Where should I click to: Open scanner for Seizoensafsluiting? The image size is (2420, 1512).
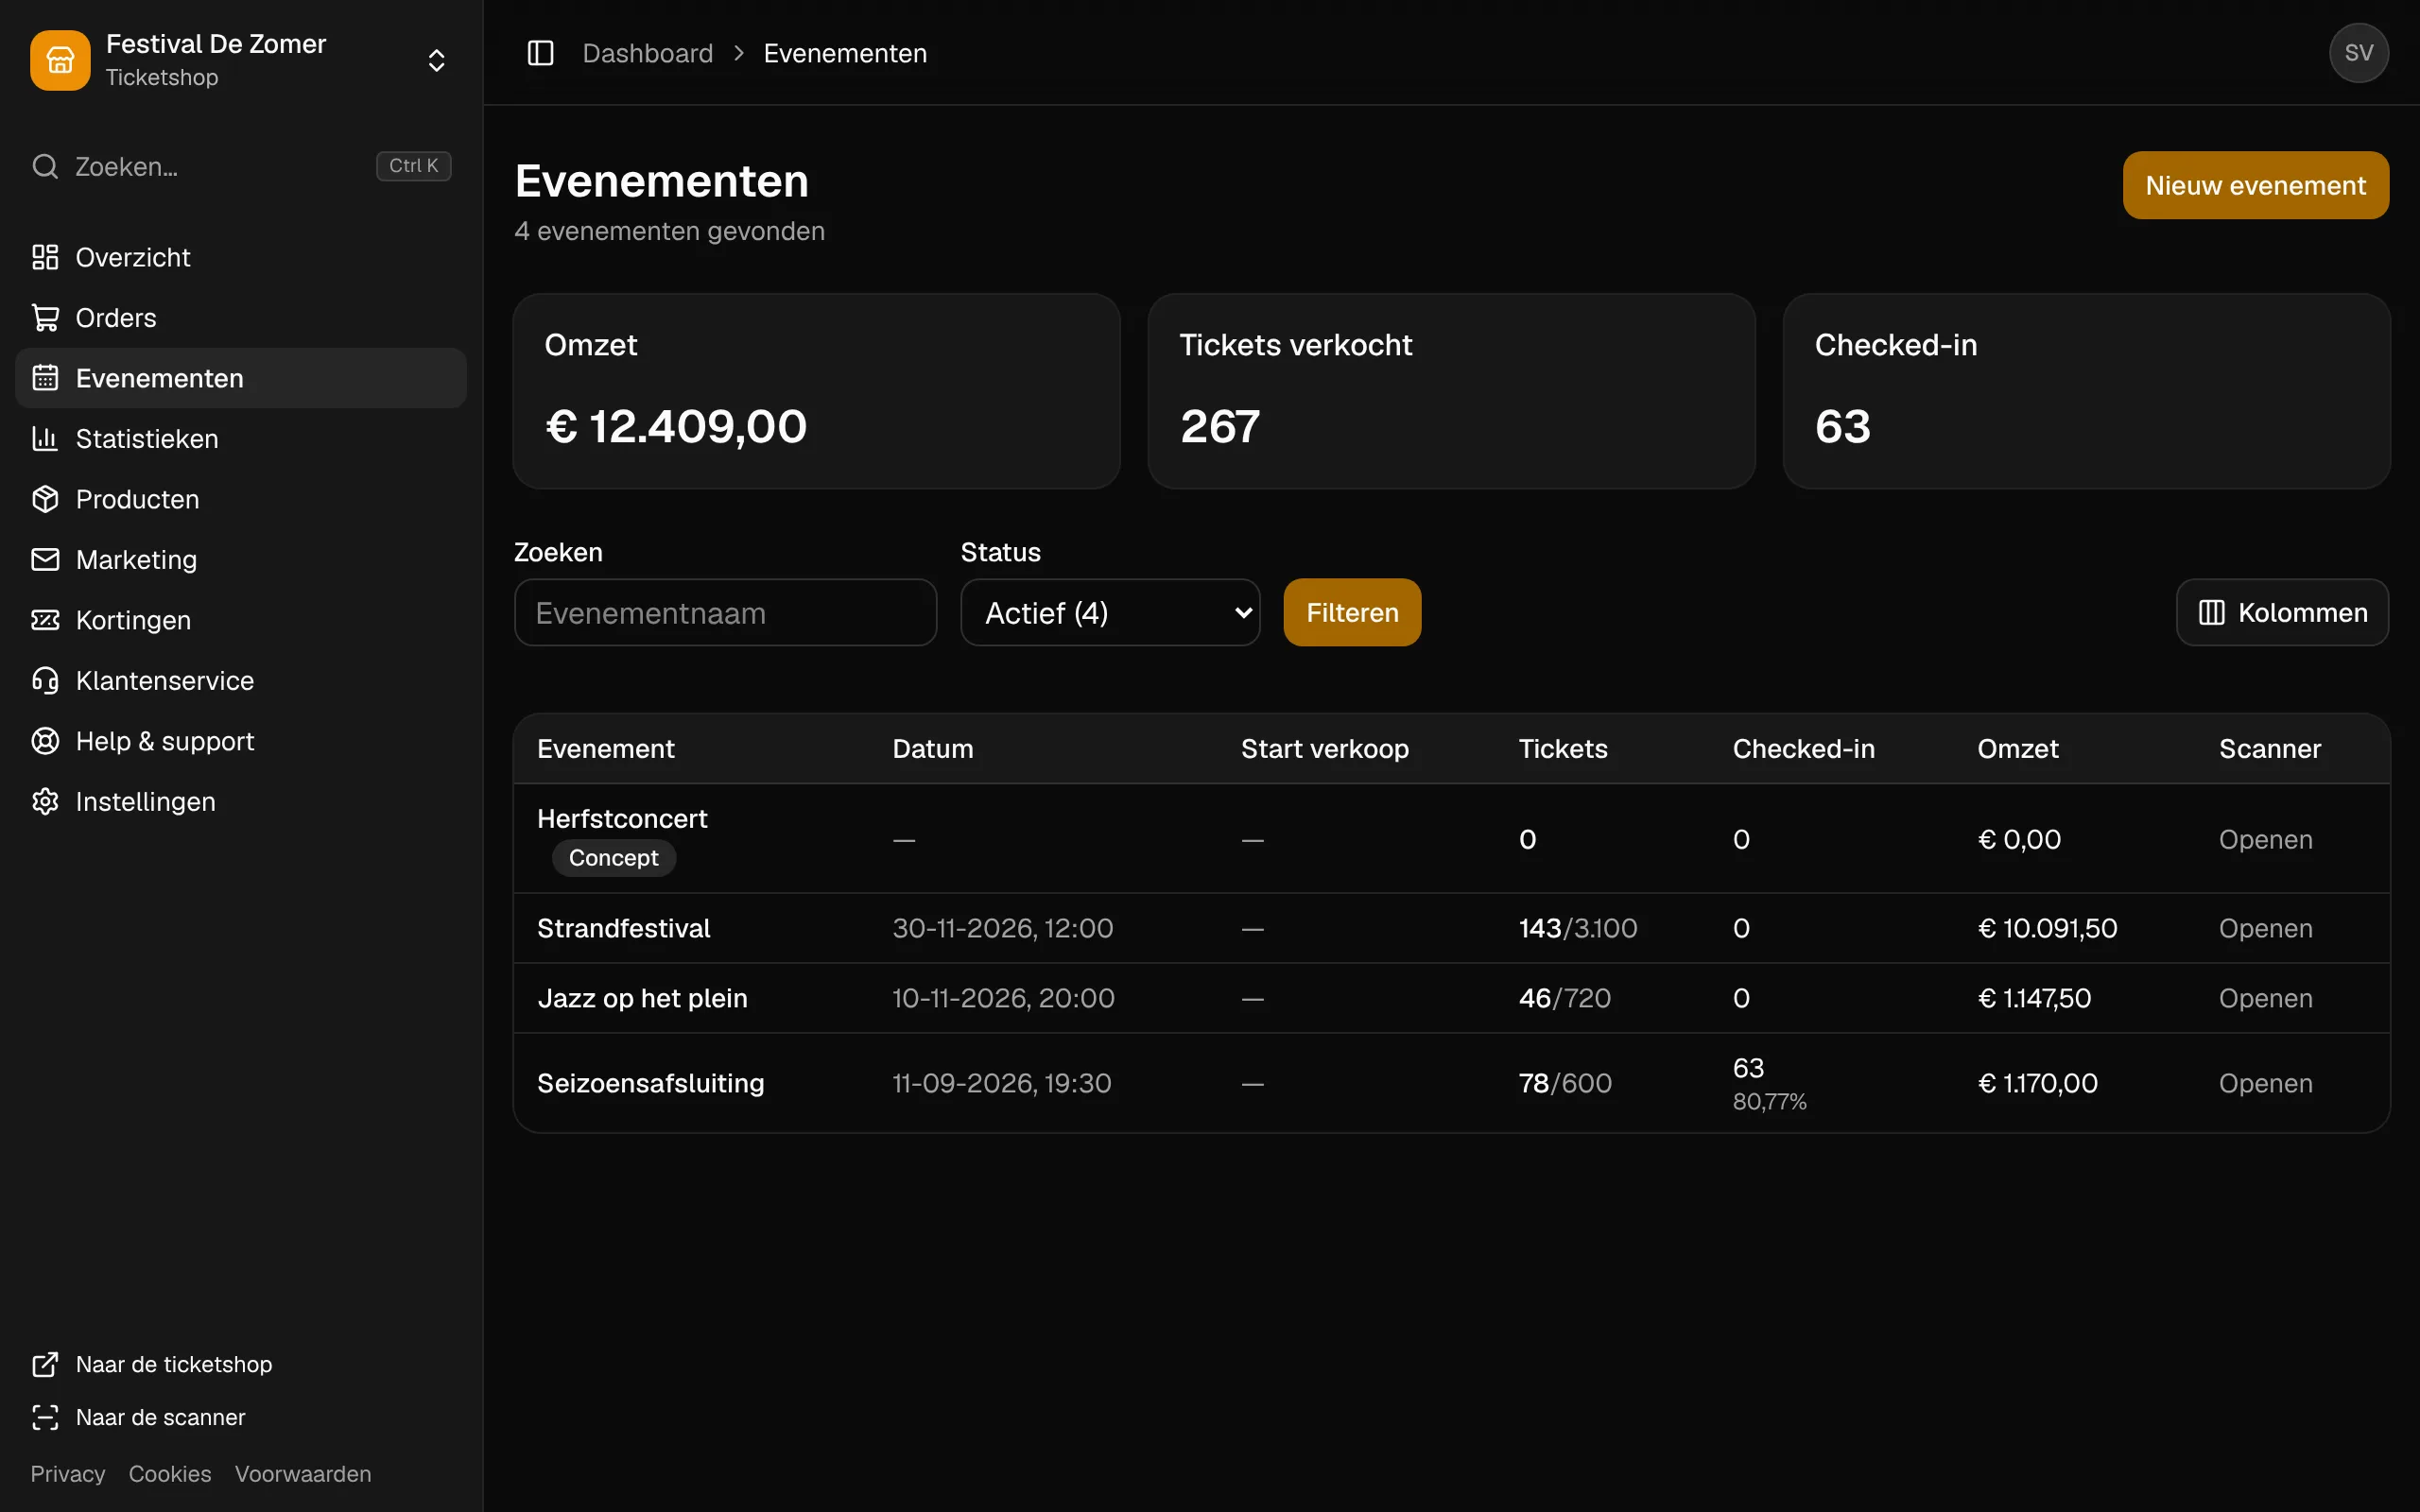[2265, 1083]
